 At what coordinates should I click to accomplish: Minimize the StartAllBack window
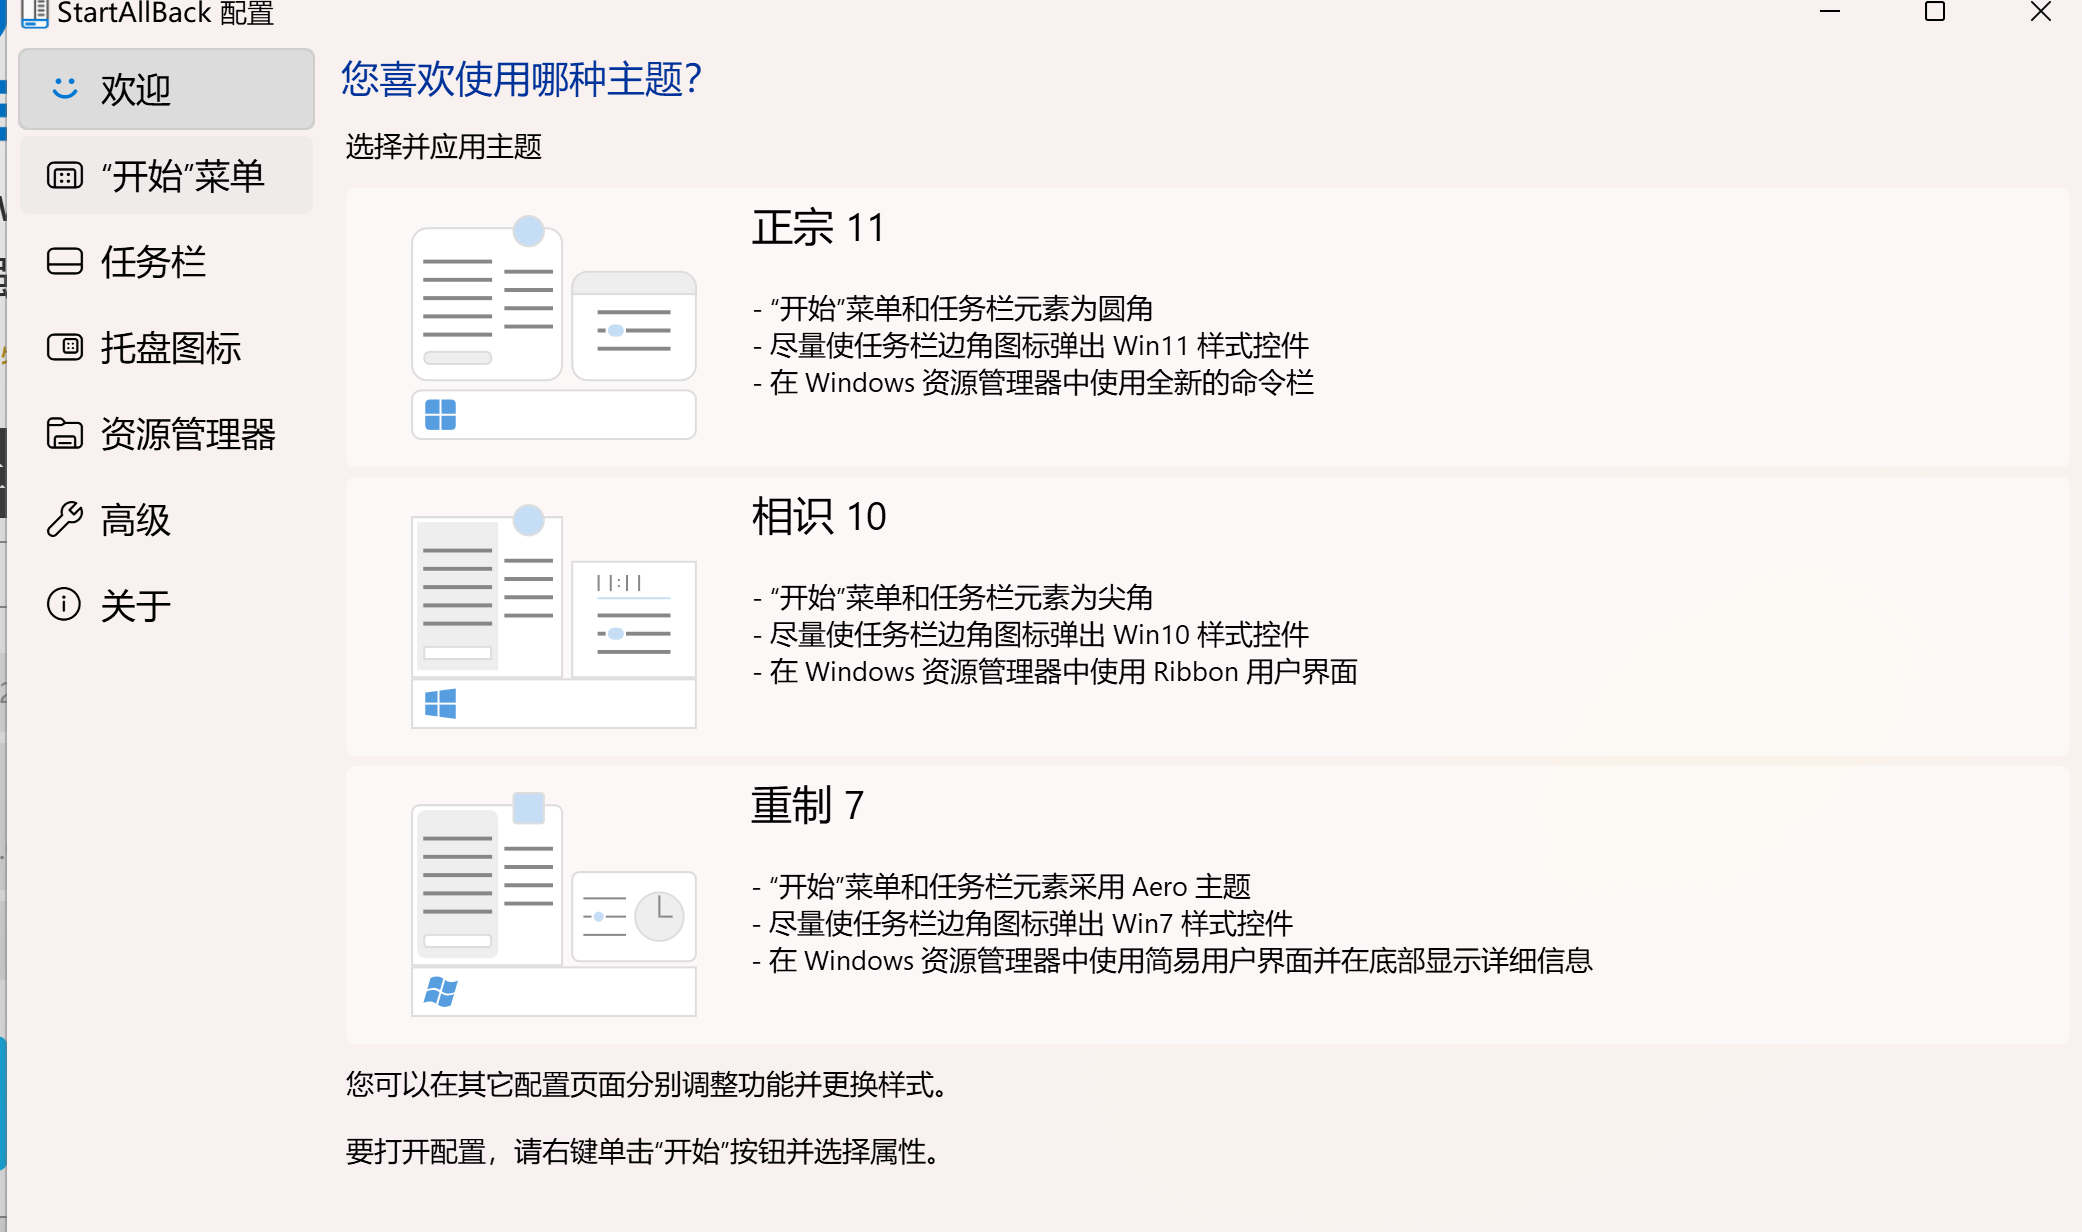(x=1830, y=12)
